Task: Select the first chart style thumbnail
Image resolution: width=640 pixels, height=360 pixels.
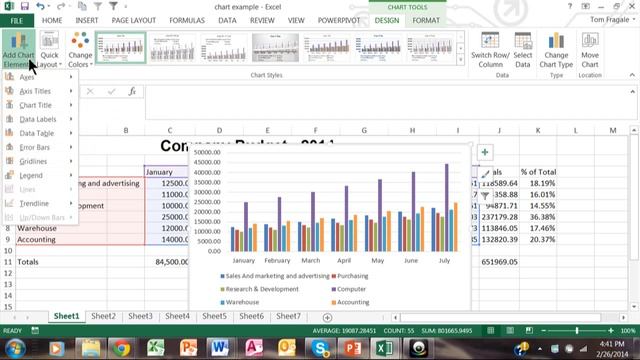Action: click(x=120, y=48)
